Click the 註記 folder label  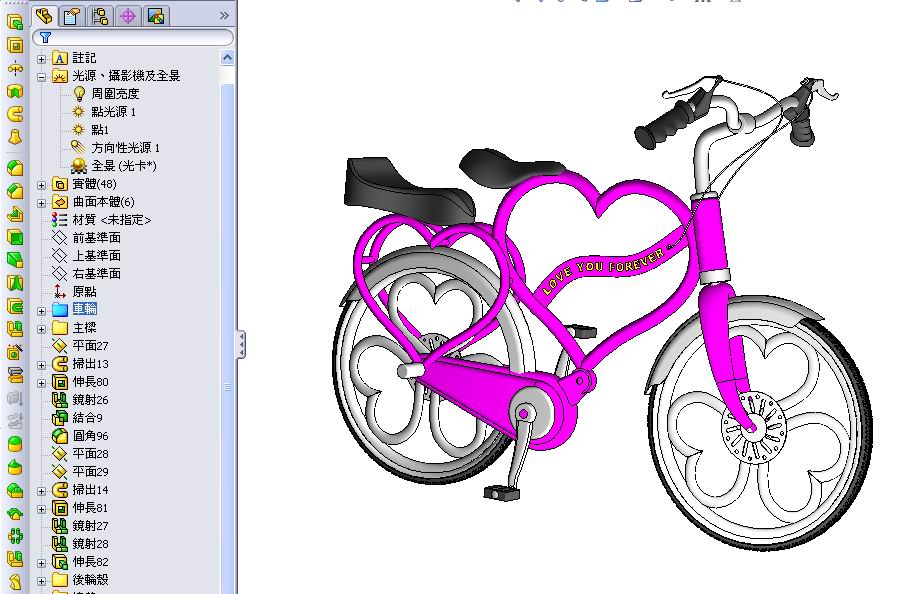click(84, 58)
